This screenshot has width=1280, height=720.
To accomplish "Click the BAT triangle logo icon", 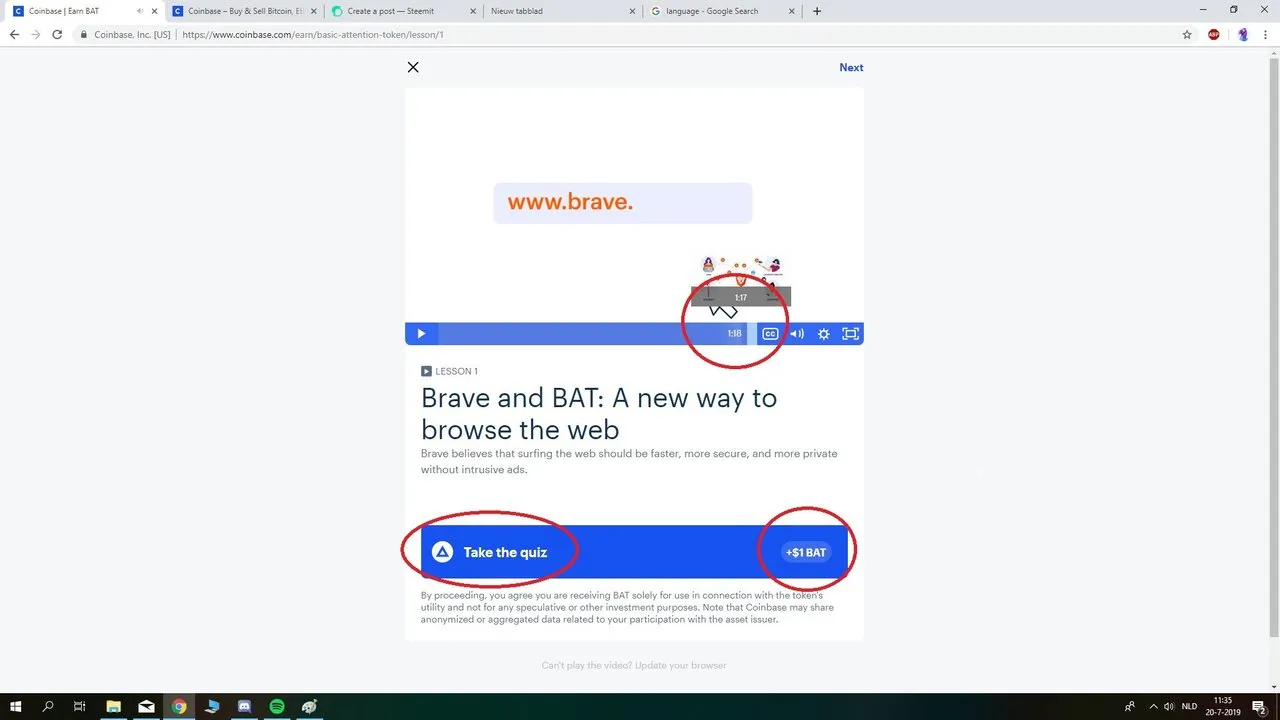I will pos(442,552).
